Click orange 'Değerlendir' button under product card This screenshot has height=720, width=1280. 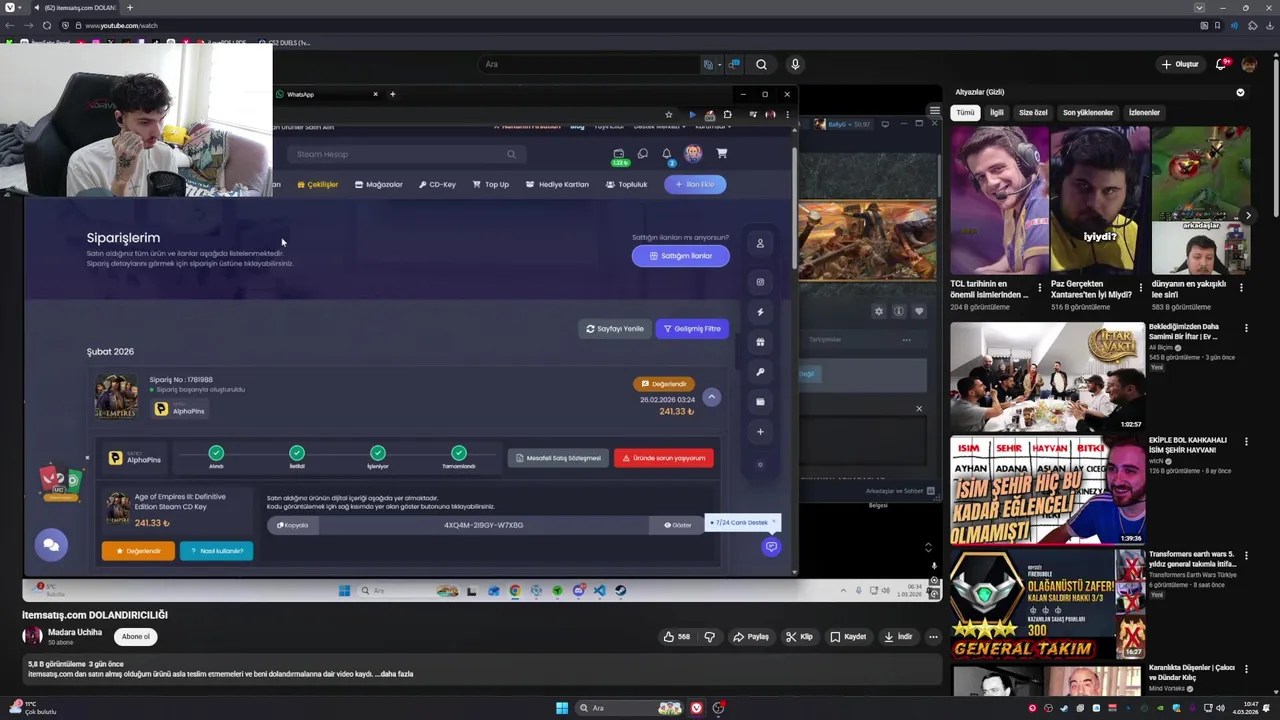138,551
